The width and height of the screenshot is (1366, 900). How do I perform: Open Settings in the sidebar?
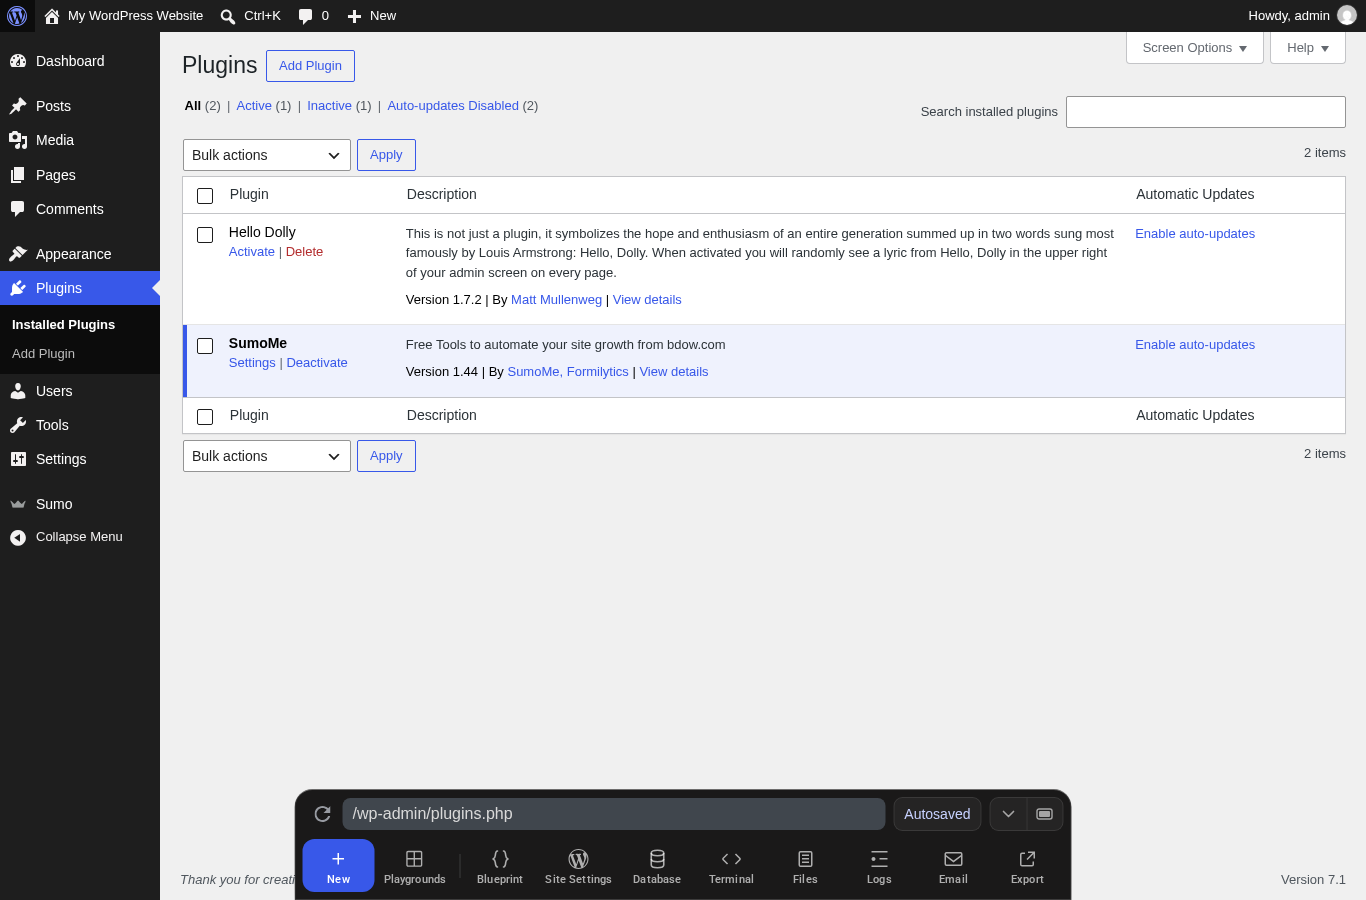click(80, 459)
